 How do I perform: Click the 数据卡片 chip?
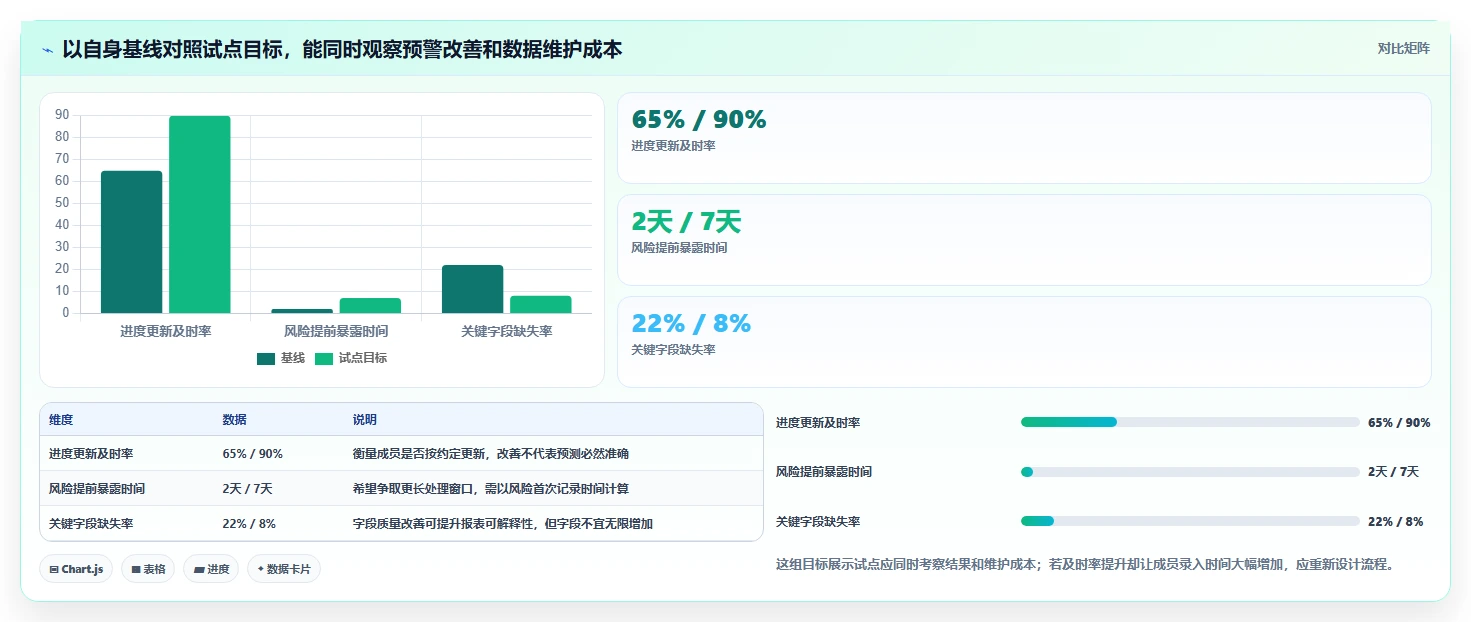284,569
